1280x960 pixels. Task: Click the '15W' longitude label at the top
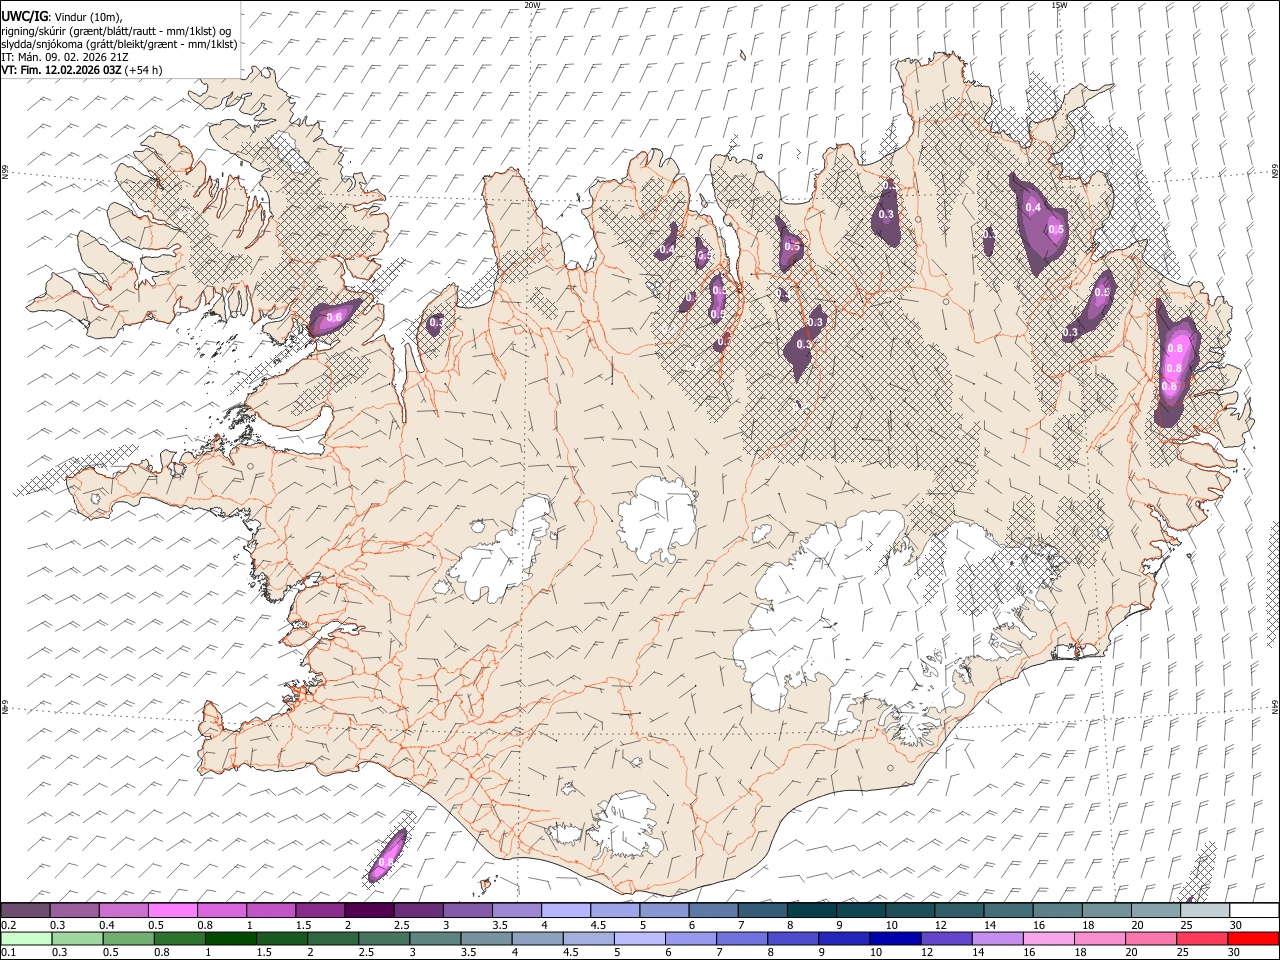tap(1059, 4)
